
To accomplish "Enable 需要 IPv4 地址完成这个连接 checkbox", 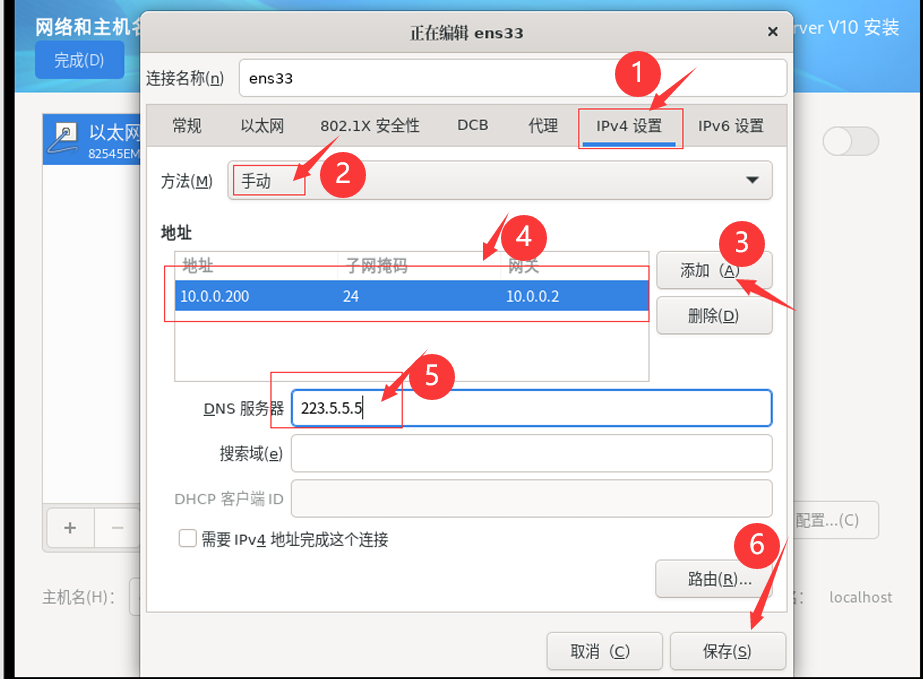I will [188, 539].
